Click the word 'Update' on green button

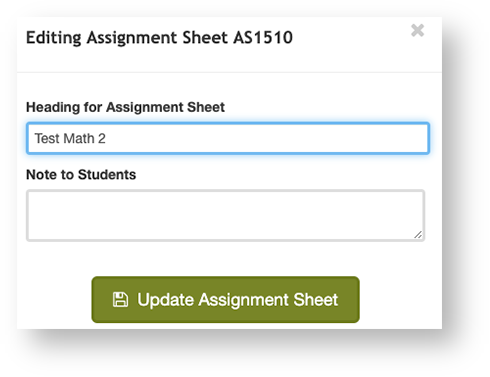(166, 300)
